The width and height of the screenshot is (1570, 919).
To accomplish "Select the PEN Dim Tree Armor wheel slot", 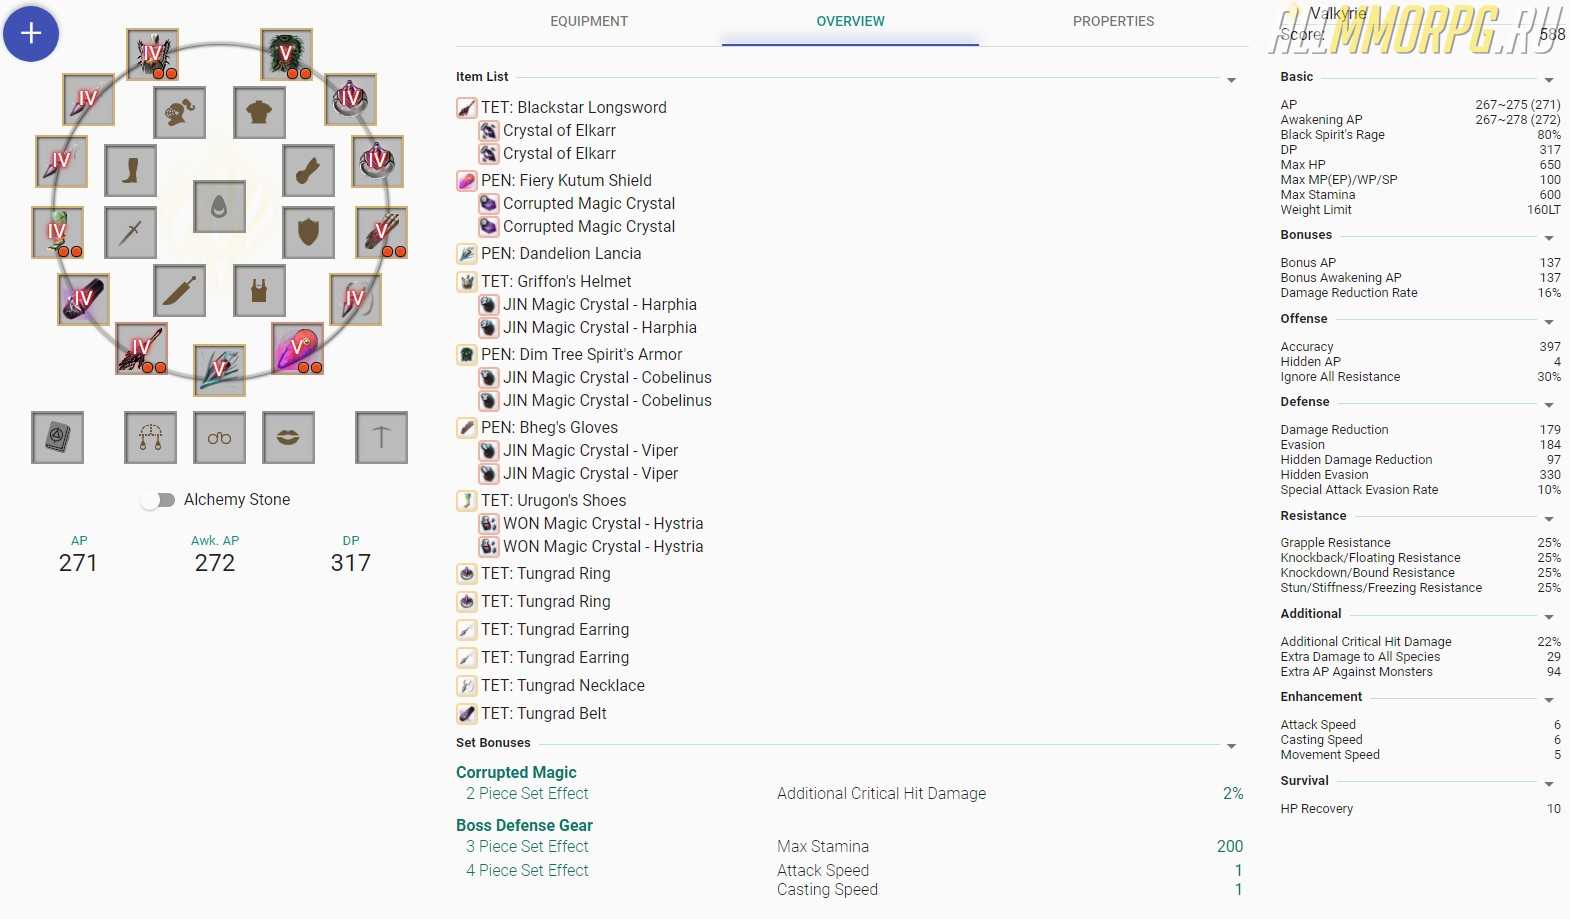I will tap(287, 54).
